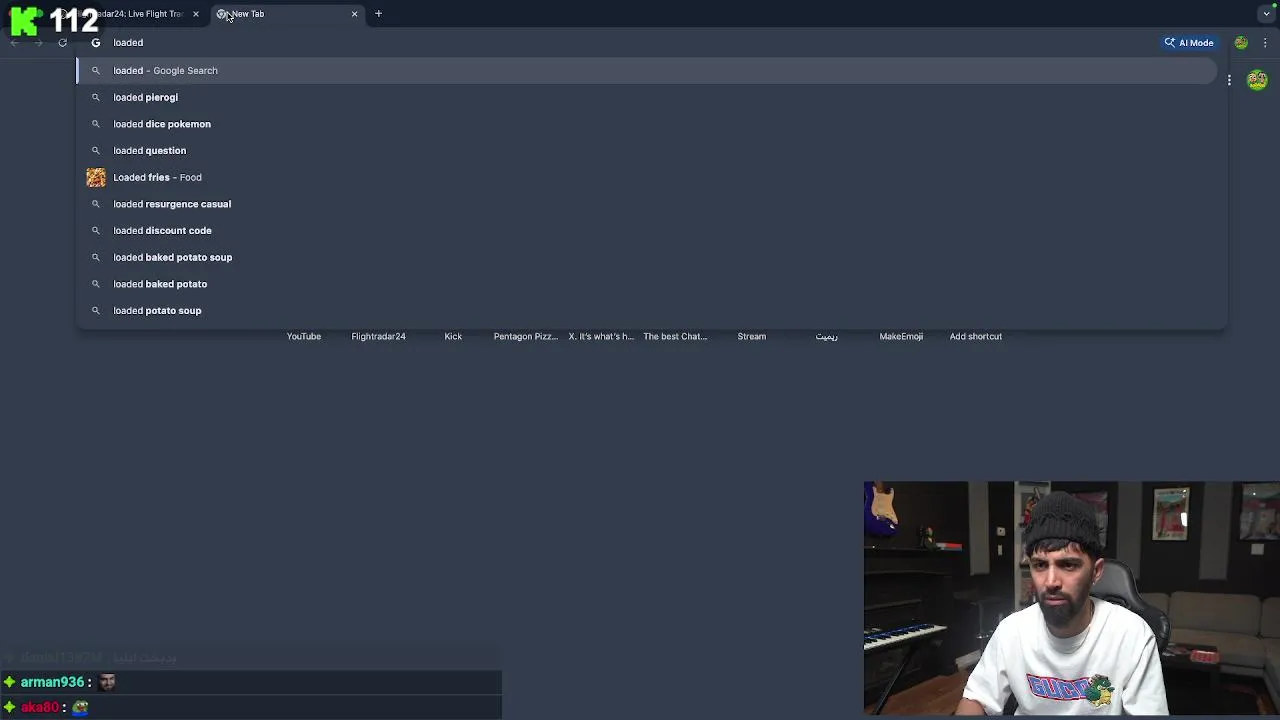Open the Kick shortcut

click(x=453, y=336)
